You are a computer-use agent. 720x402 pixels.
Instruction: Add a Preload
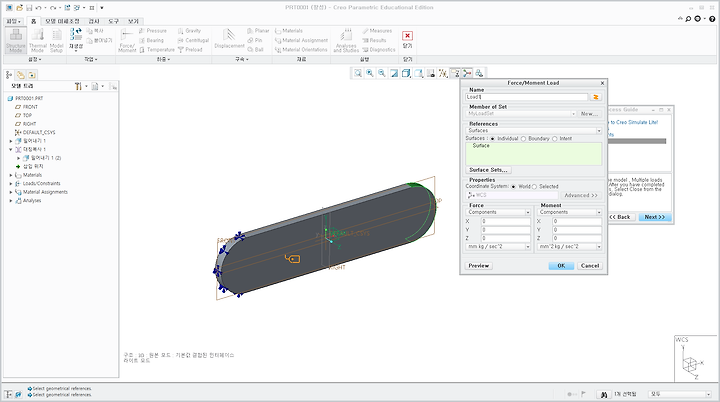[x=190, y=50]
